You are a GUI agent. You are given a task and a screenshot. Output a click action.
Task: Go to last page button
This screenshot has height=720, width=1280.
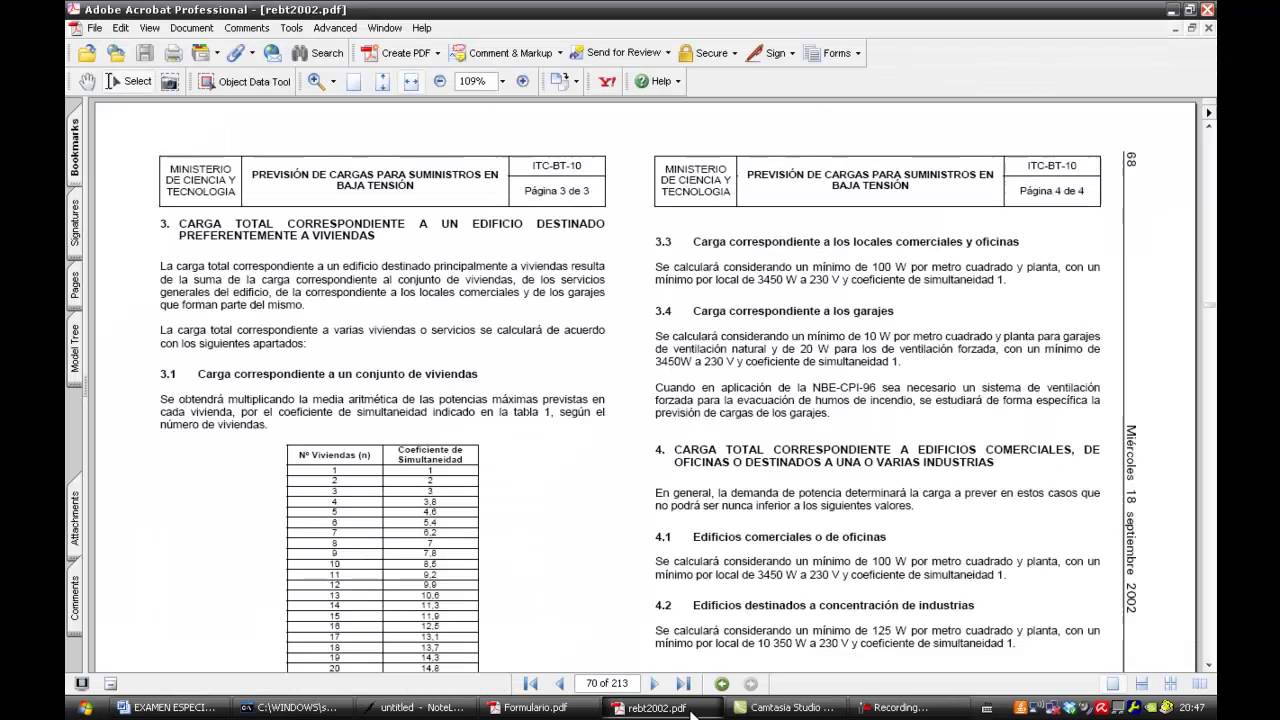pyautogui.click(x=683, y=684)
